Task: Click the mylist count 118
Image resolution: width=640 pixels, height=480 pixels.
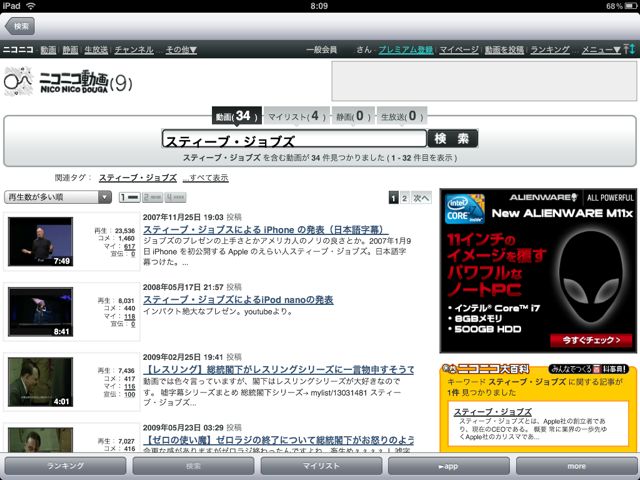Action: [x=129, y=317]
